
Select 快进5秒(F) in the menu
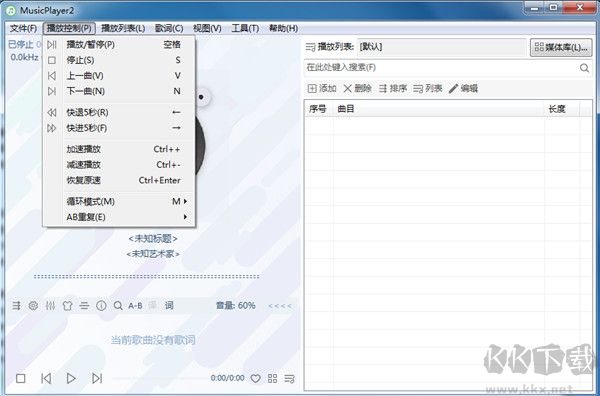119,128
